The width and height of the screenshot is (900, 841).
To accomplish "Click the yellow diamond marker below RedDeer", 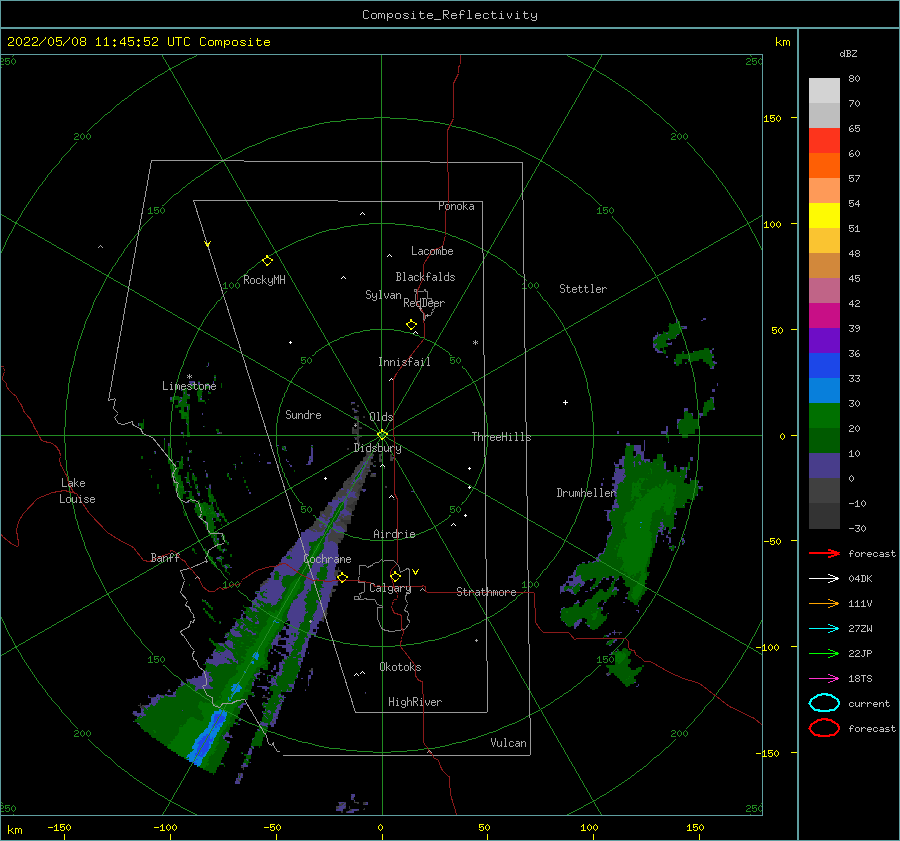I will coord(412,325).
